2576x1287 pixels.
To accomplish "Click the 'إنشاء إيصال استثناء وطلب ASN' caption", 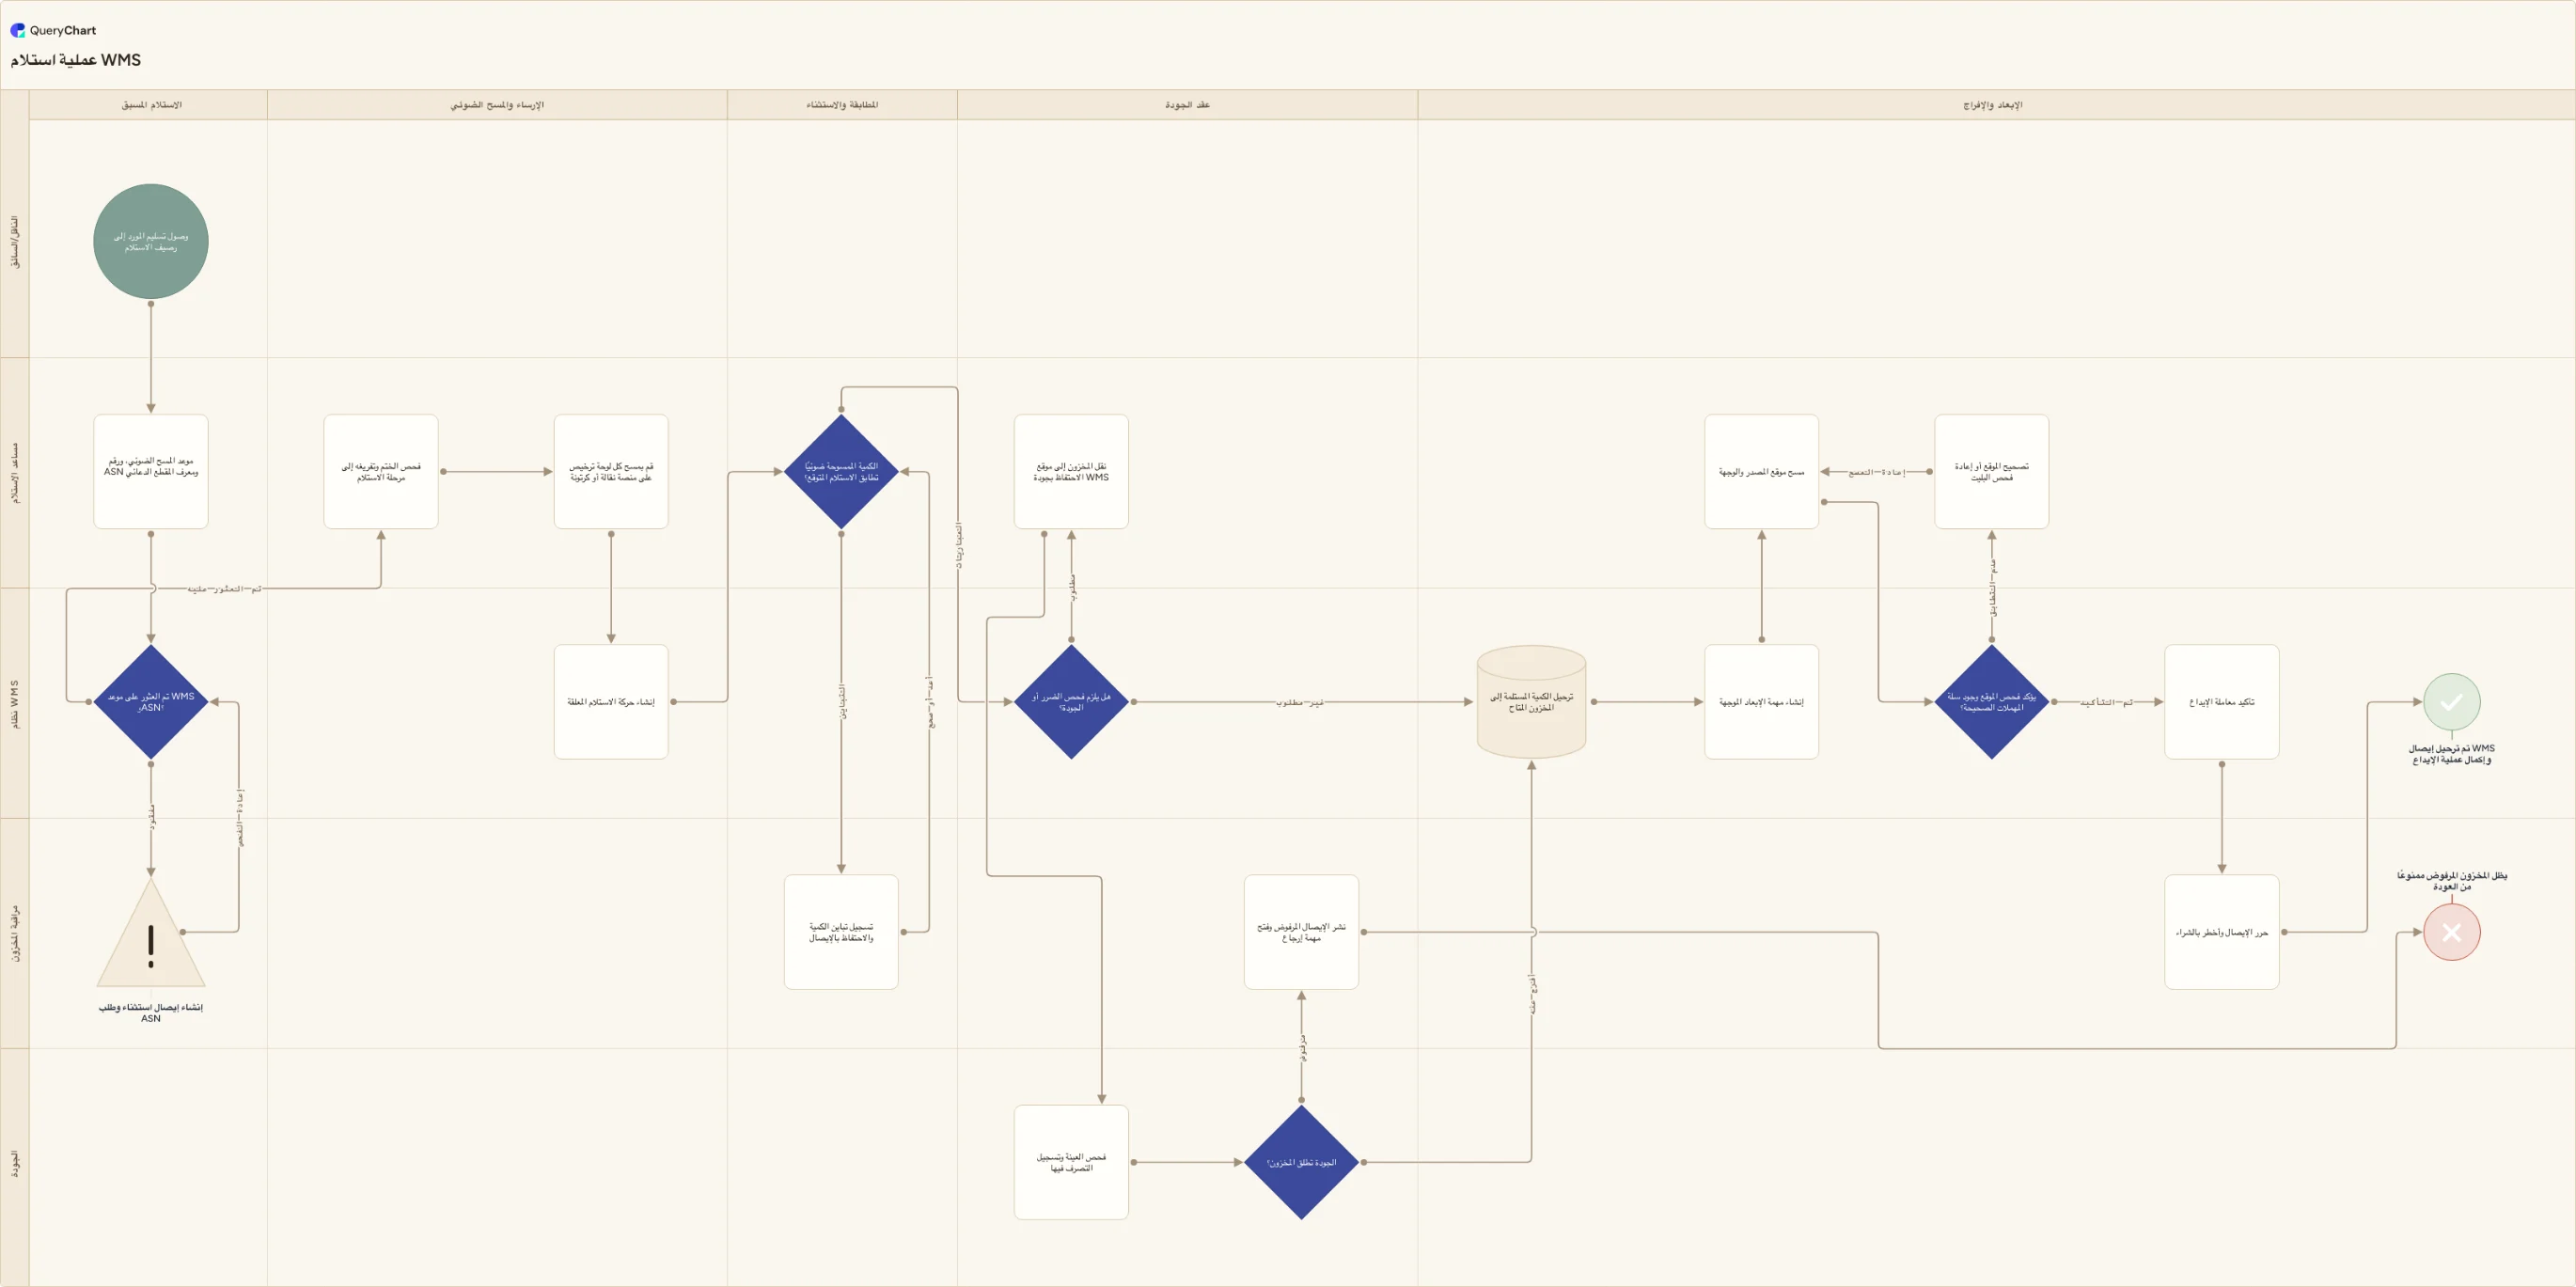I will tap(151, 1013).
